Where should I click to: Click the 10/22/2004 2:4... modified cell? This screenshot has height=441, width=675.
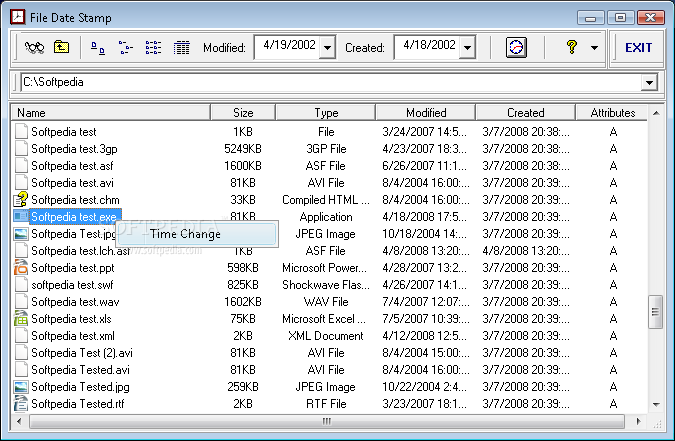click(424, 387)
